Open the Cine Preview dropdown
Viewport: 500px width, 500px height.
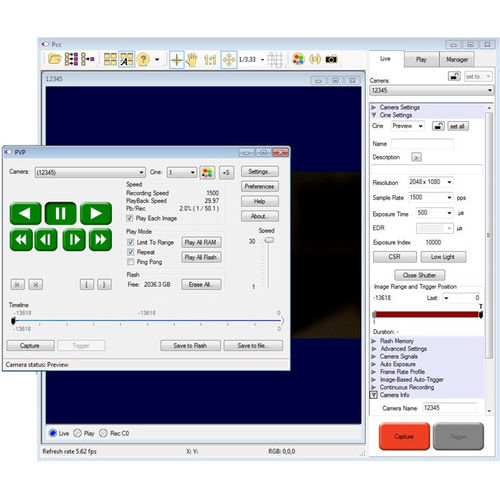tap(407, 126)
